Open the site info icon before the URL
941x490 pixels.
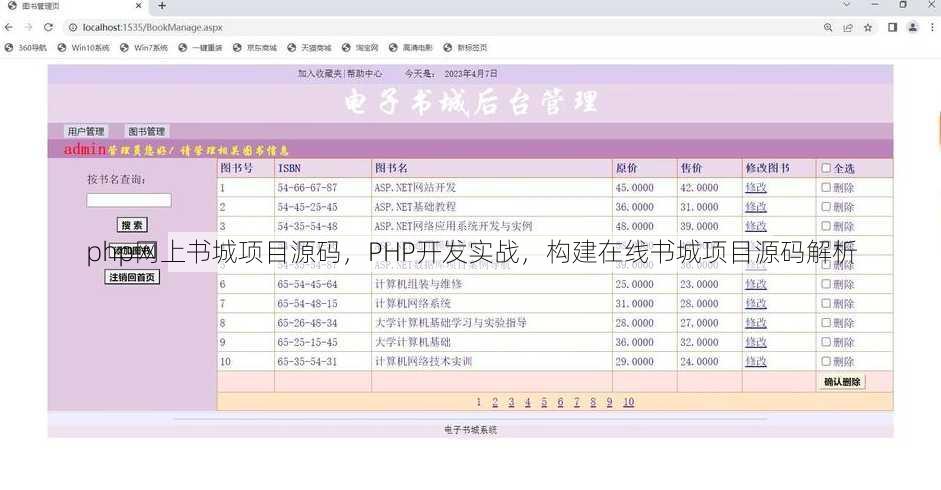tap(73, 27)
